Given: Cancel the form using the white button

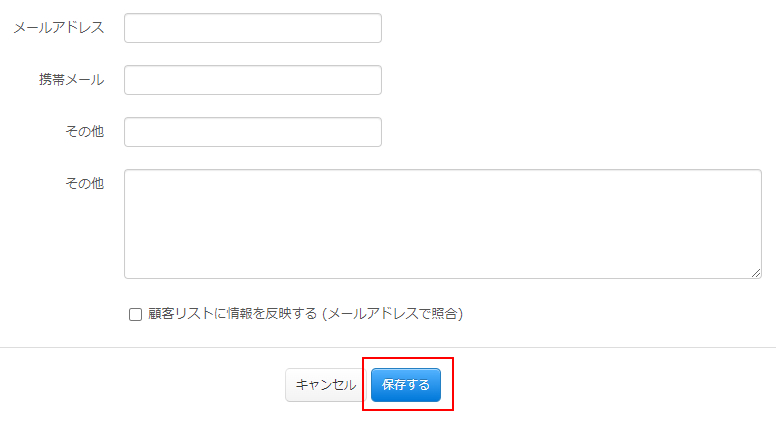Looking at the screenshot, I should point(325,385).
